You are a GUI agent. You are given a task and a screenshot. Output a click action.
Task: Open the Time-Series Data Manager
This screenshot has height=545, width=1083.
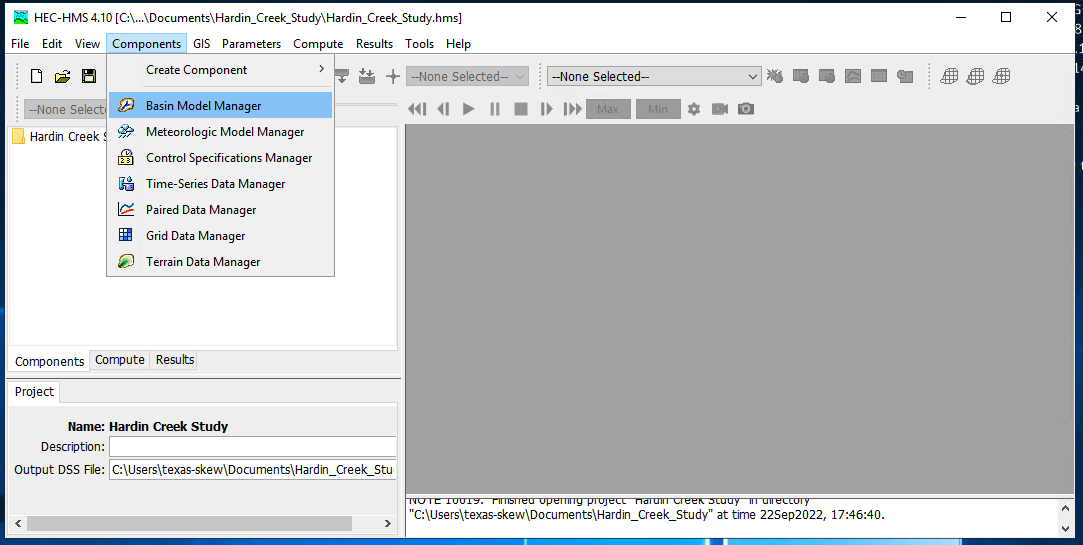(220, 184)
